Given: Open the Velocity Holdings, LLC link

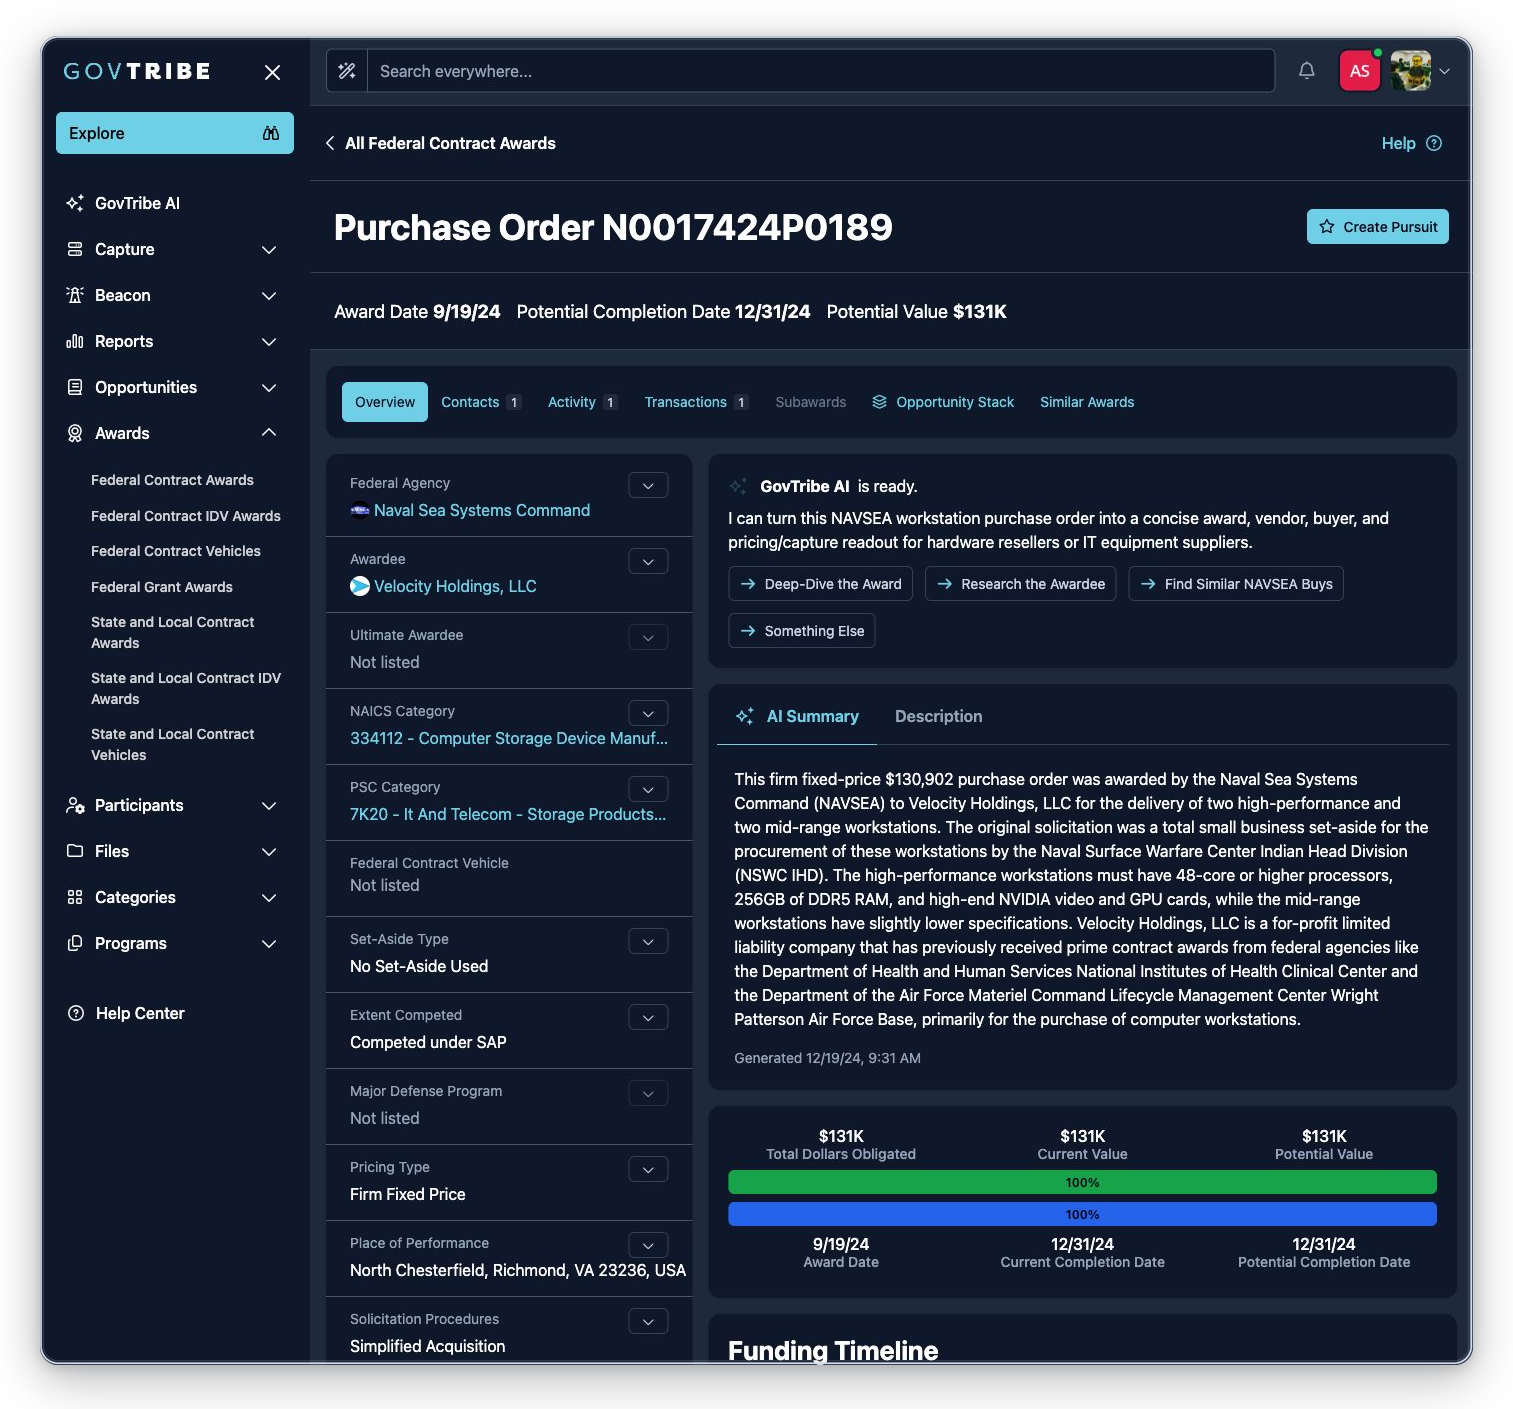Looking at the screenshot, I should pos(455,586).
